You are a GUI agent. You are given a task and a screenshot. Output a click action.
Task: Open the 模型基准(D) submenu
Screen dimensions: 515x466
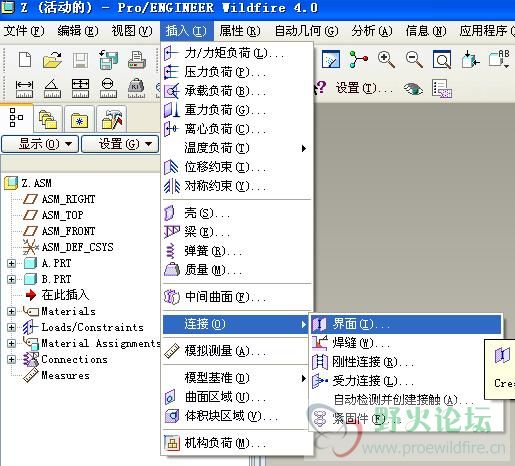click(x=237, y=378)
